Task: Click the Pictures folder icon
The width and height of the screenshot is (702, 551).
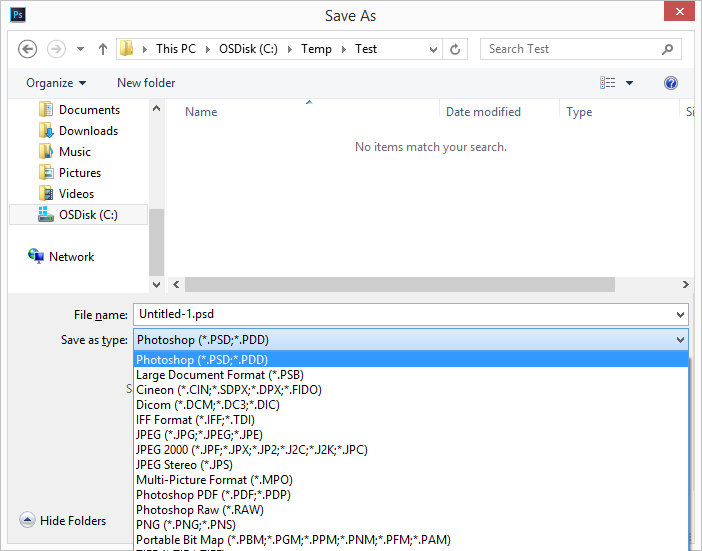Action: (x=46, y=172)
